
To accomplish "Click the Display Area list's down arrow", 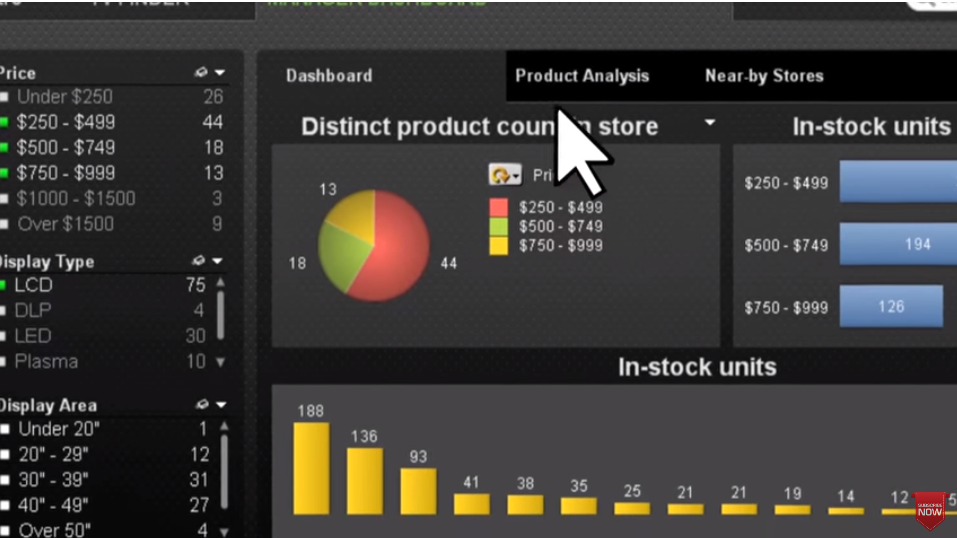I will [223, 531].
